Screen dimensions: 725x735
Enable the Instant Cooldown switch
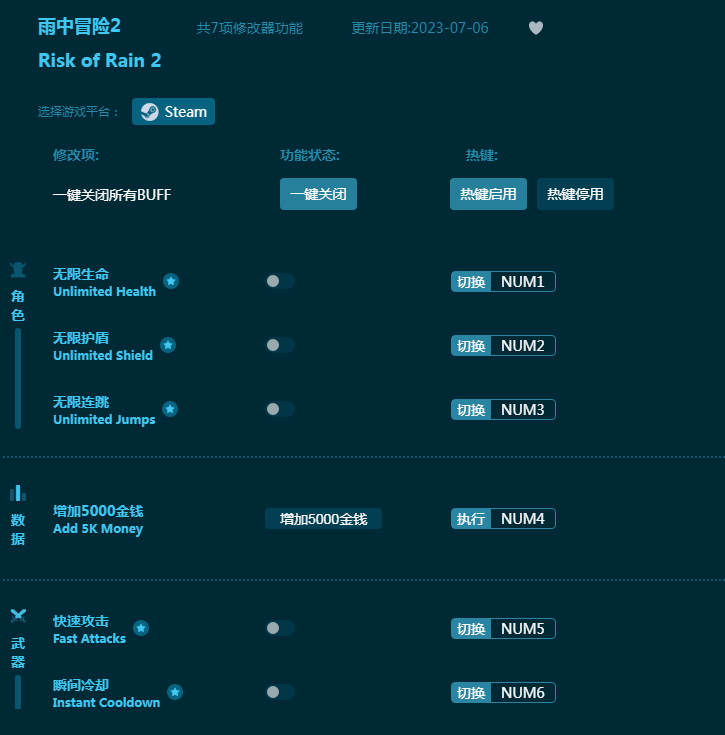pos(280,692)
